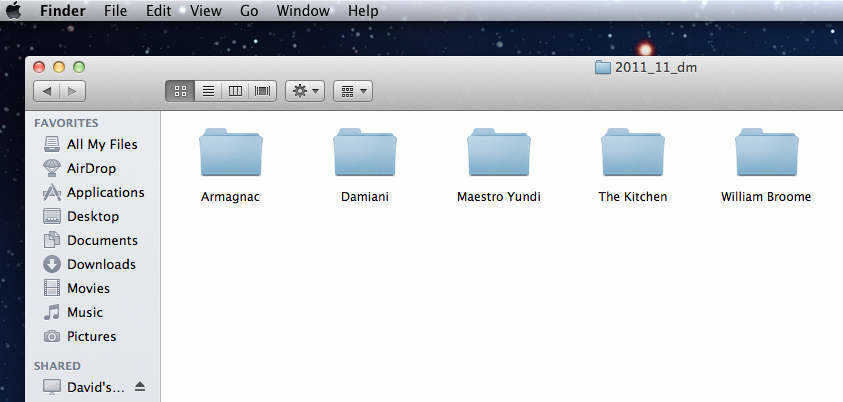
Task: Switch to column view
Action: tap(235, 91)
